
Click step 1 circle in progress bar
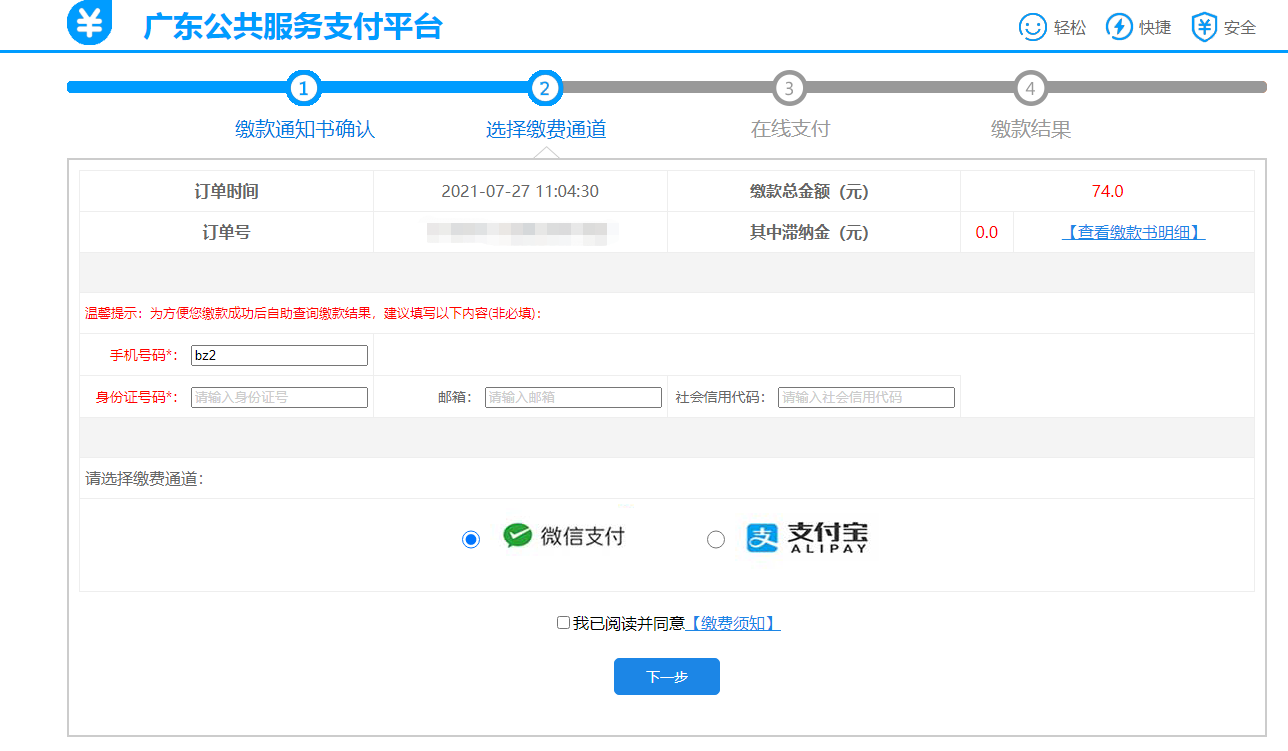304,88
